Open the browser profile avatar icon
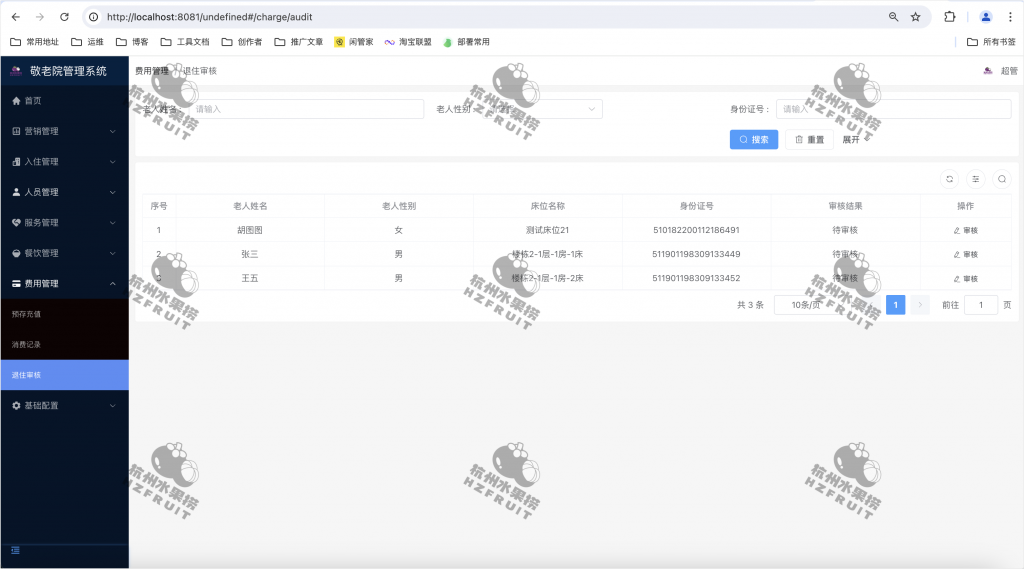Image resolution: width=1024 pixels, height=569 pixels. coord(986,17)
